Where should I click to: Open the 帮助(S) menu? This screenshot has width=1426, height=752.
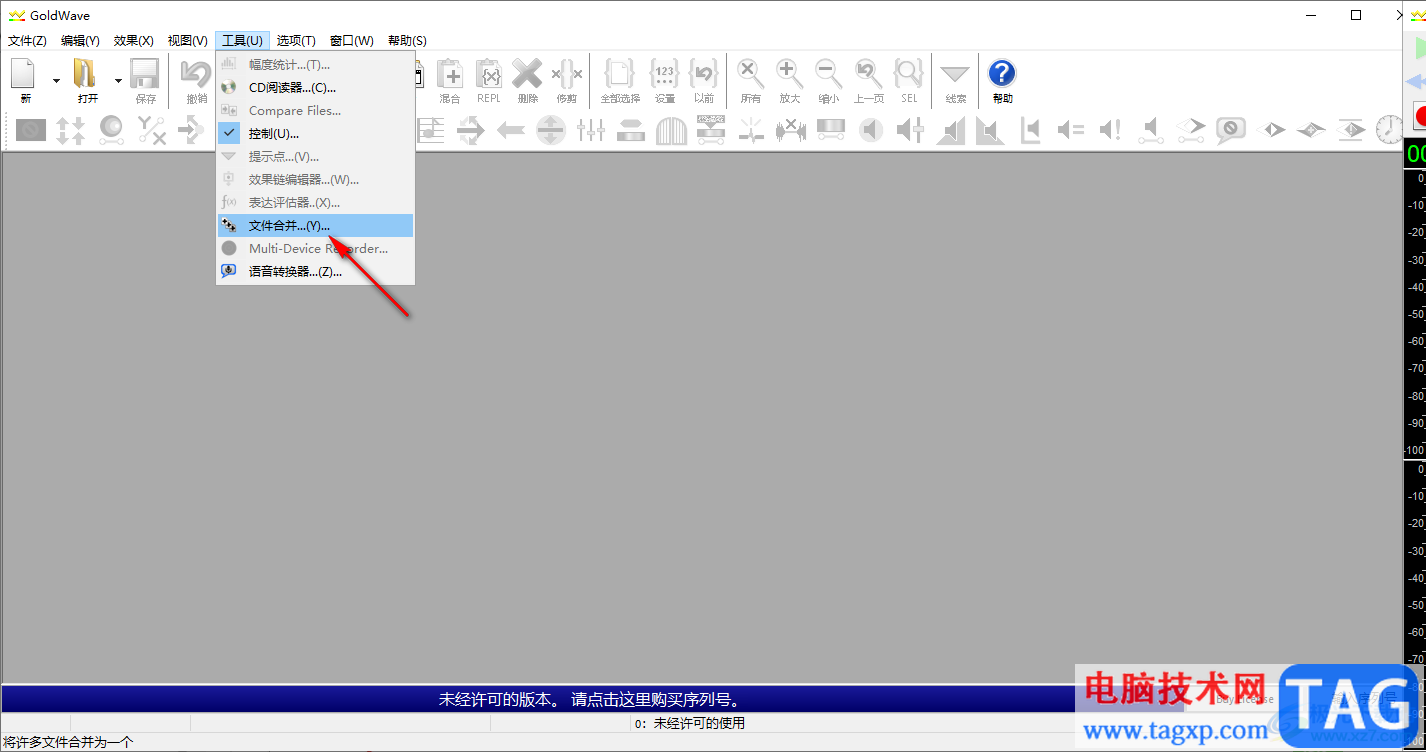click(x=407, y=41)
